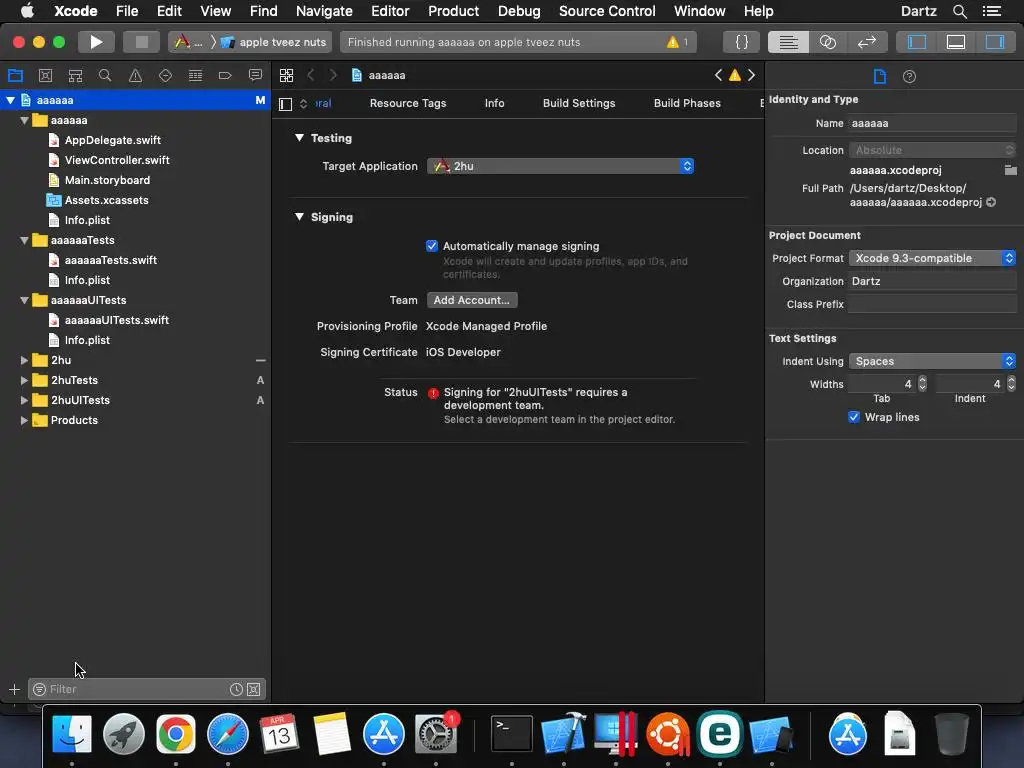Screen dimensions: 1024x768
Task: Open the Target Application dropdown
Action: point(560,167)
